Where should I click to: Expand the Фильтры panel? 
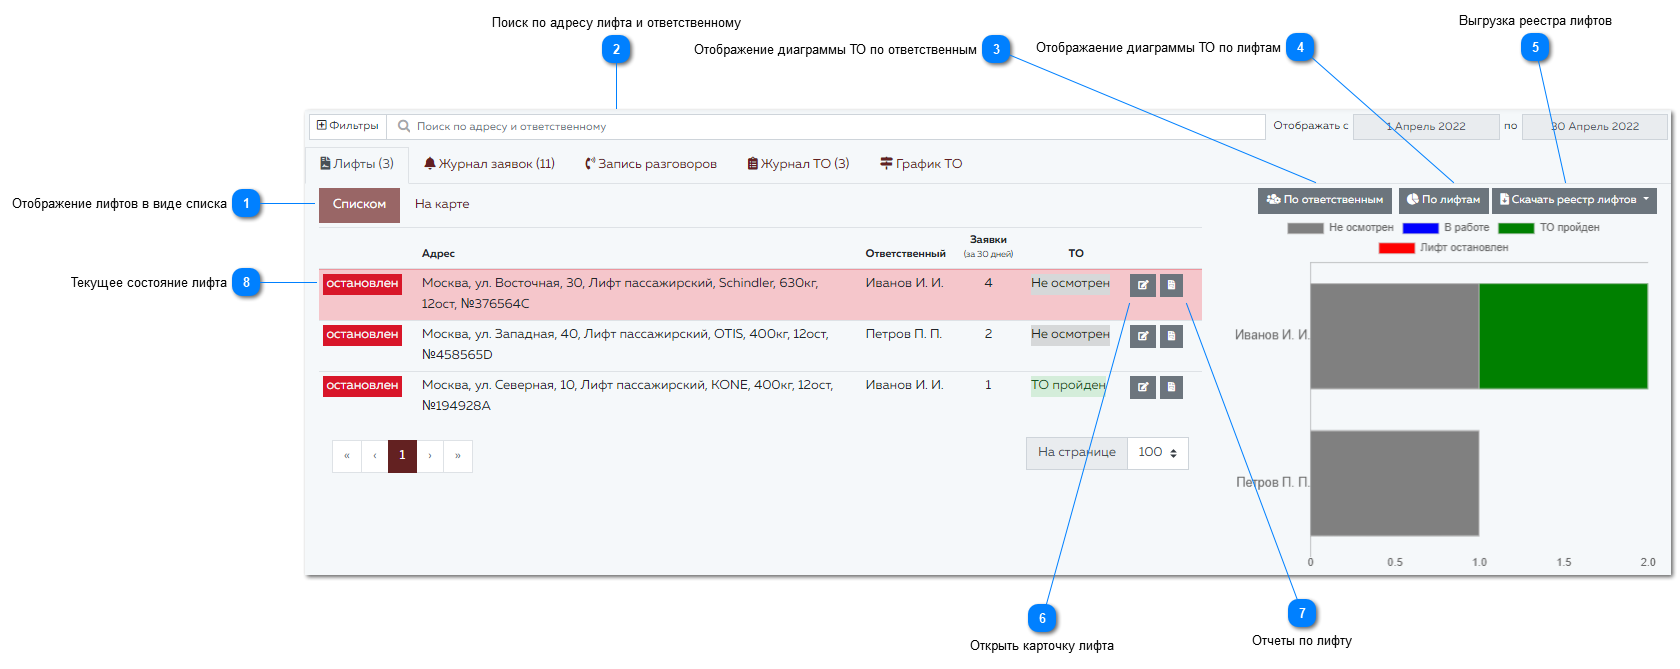coord(348,126)
